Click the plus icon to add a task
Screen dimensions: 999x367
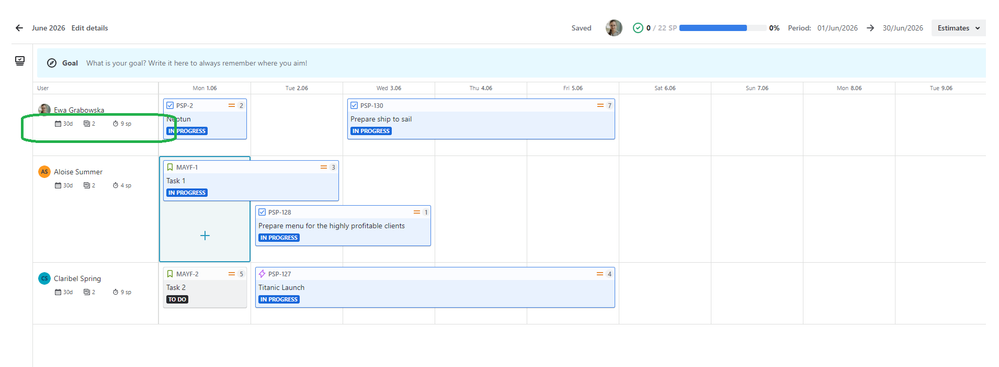tap(205, 236)
